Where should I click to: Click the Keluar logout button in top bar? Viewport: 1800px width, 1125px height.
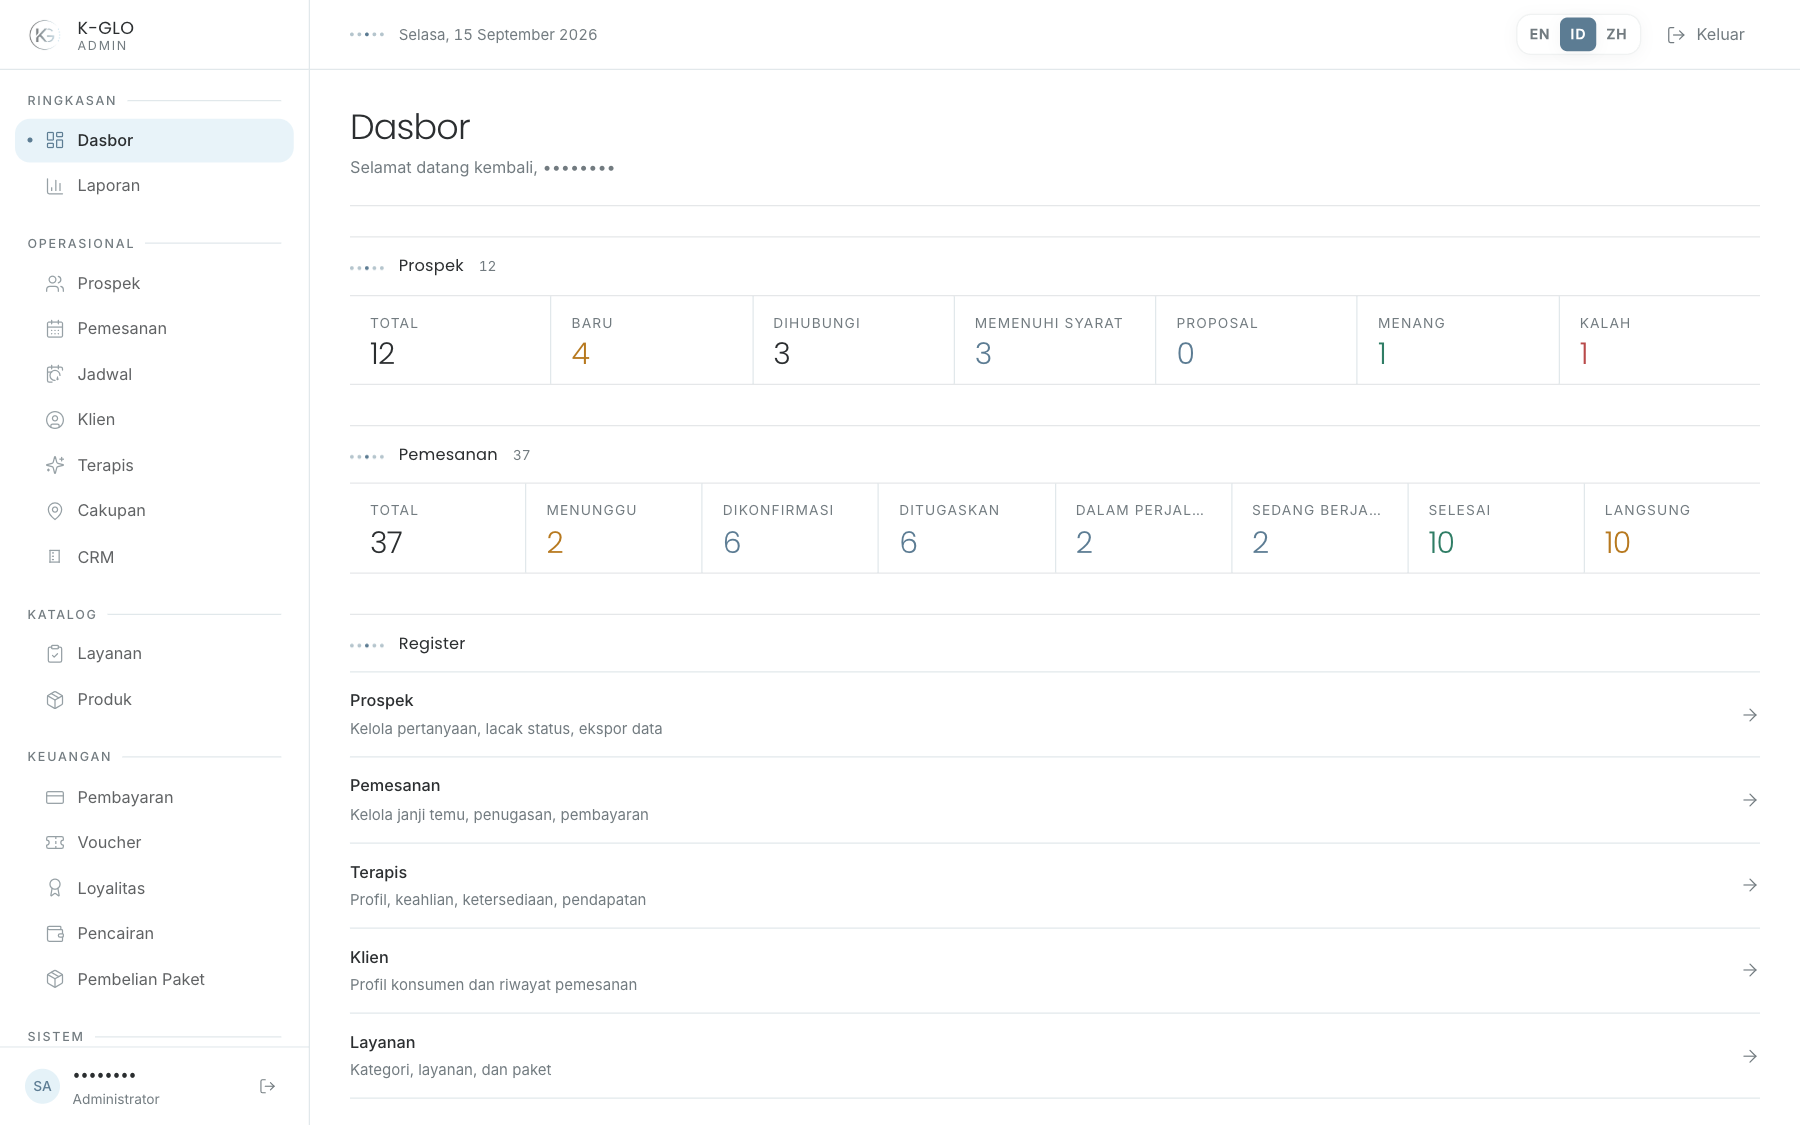tap(1706, 34)
